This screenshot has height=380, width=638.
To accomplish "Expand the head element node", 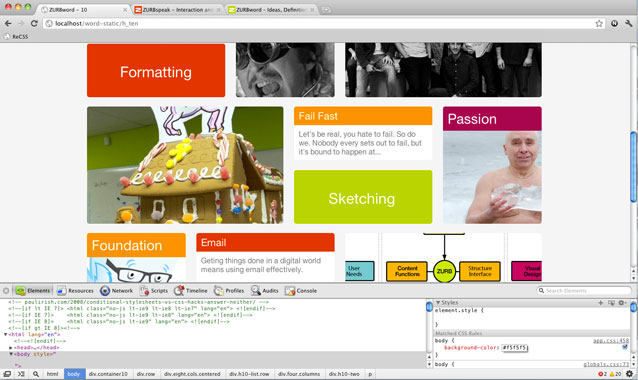I will pyautogui.click(x=11, y=347).
